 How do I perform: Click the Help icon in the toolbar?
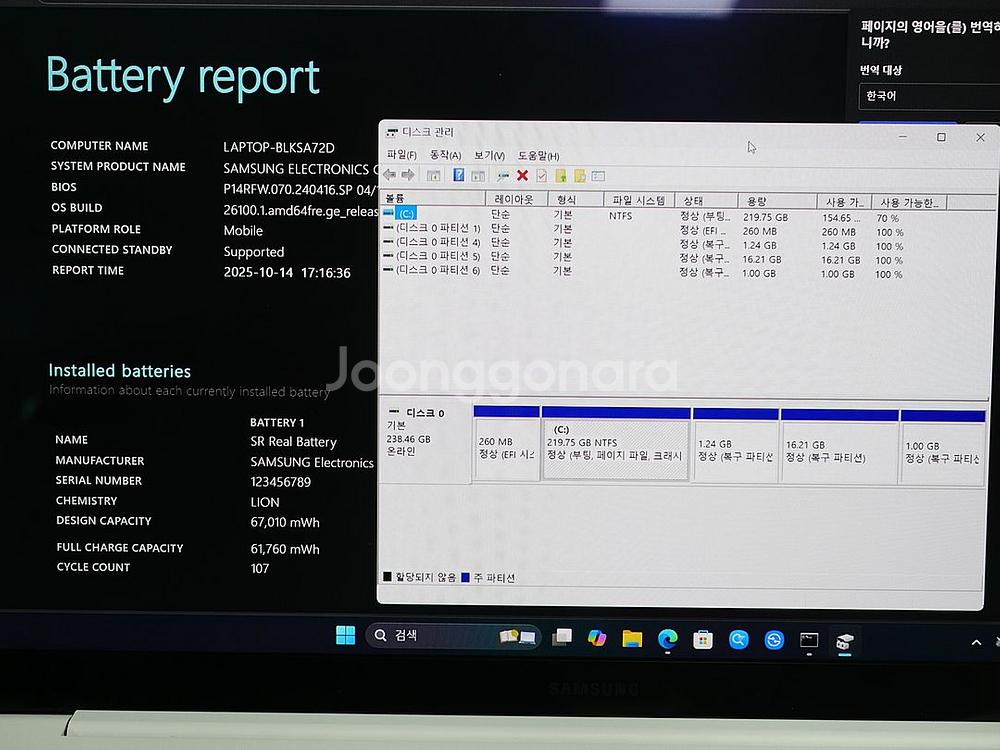point(459,175)
